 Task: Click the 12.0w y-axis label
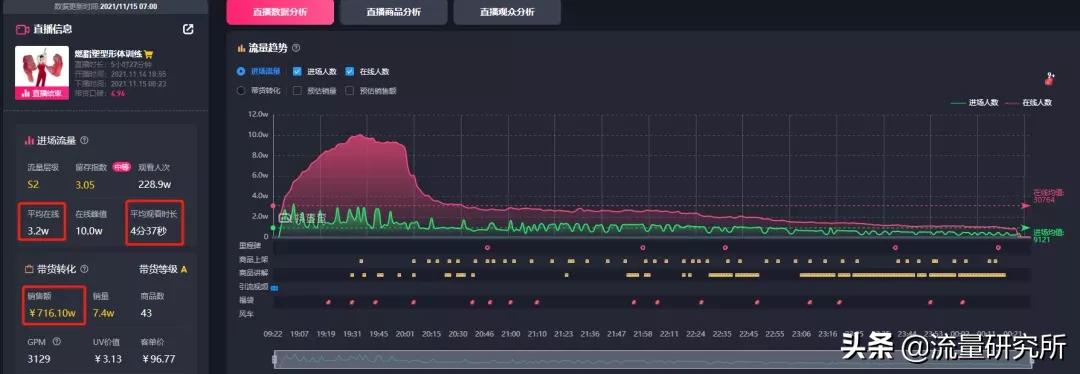[x=257, y=114]
